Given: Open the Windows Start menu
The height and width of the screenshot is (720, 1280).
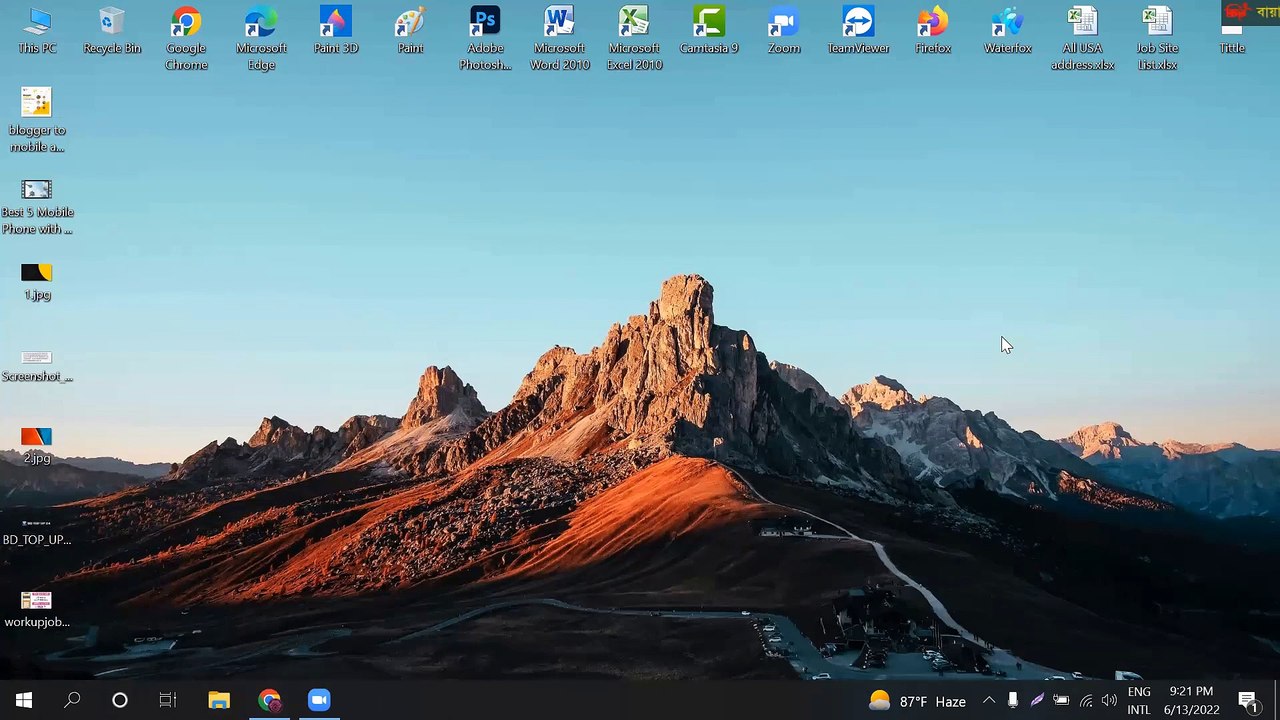Looking at the screenshot, I should [x=24, y=700].
